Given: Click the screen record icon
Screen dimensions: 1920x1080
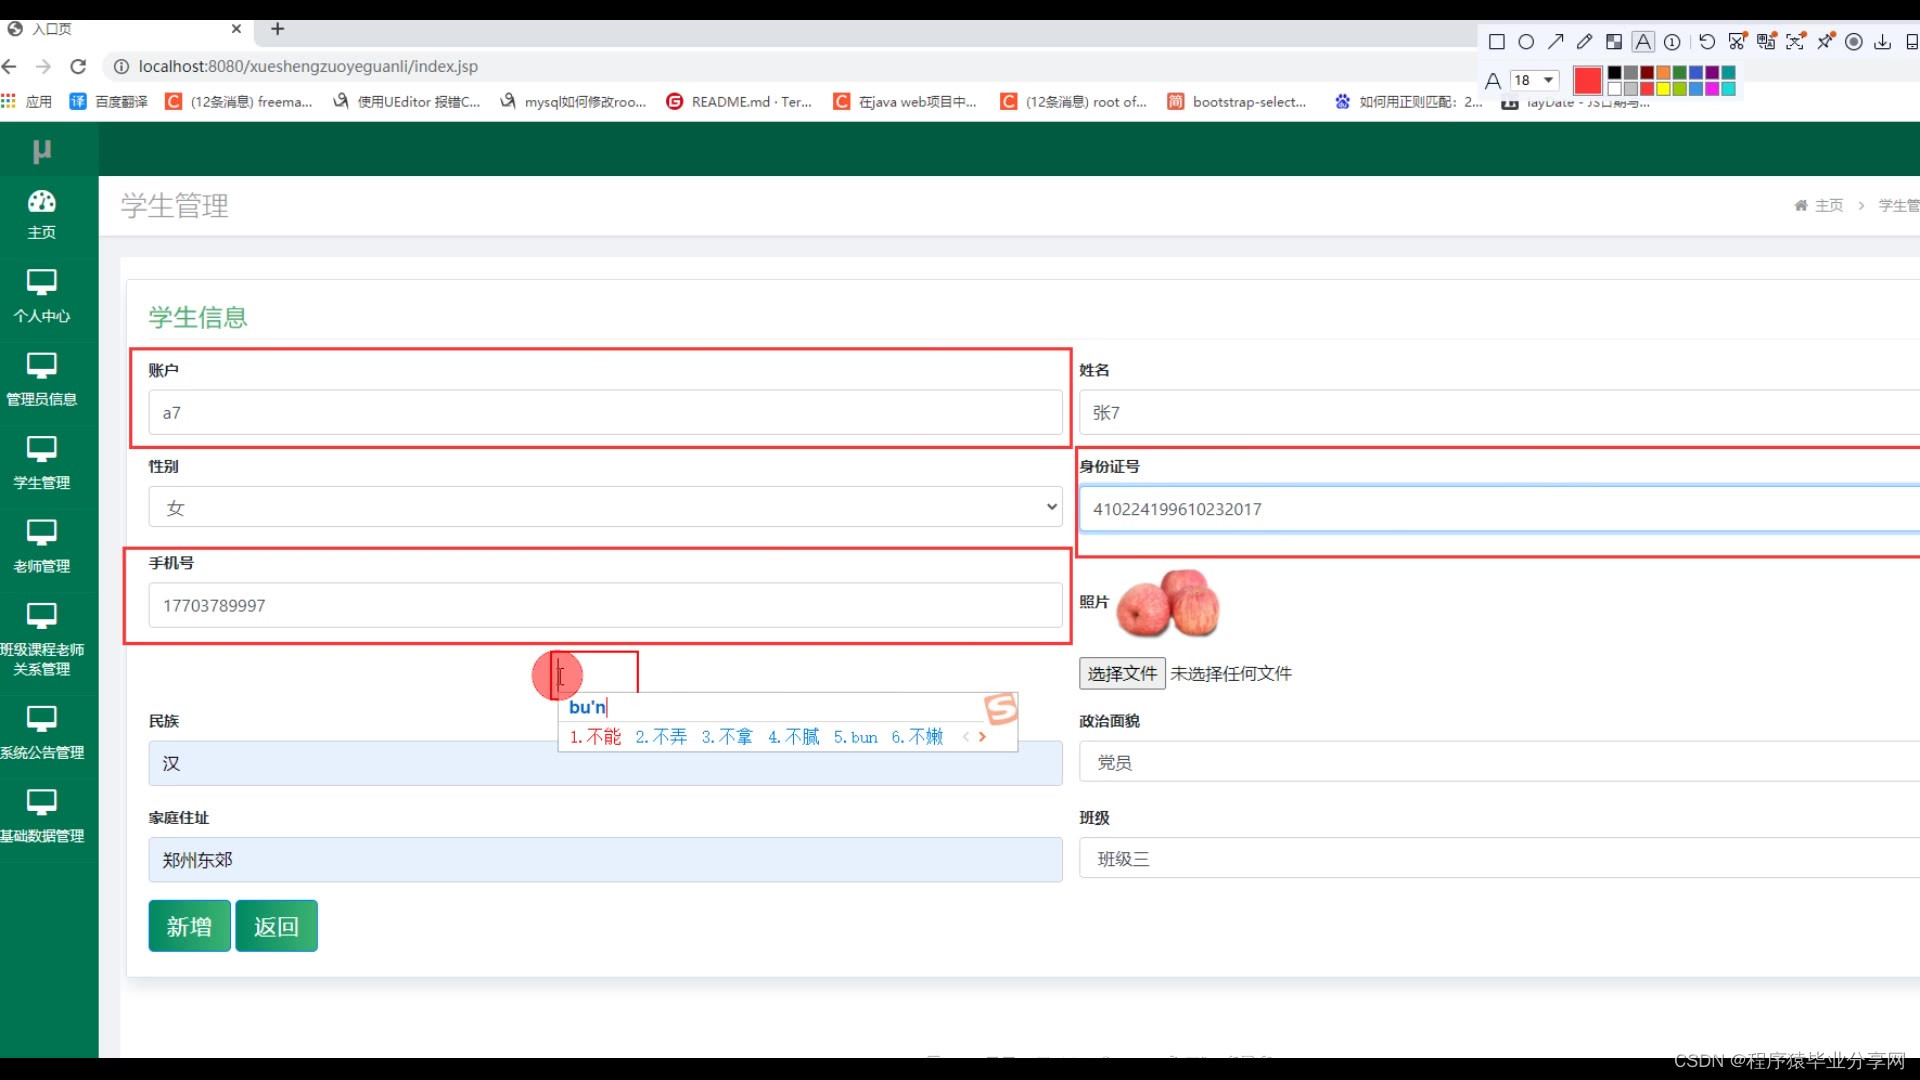Looking at the screenshot, I should [x=1854, y=42].
